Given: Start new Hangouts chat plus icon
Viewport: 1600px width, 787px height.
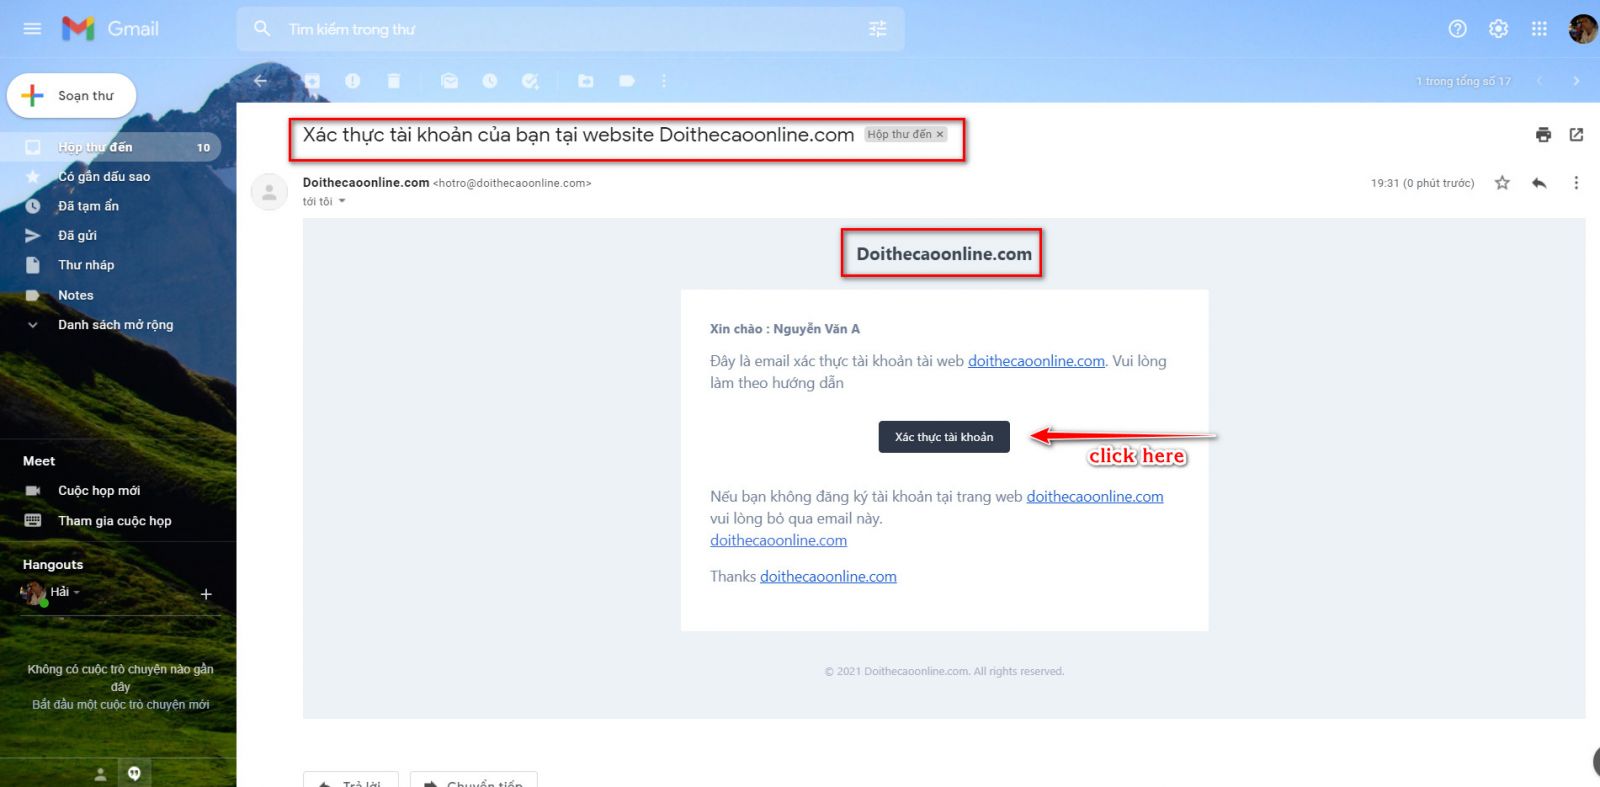Looking at the screenshot, I should [x=206, y=594].
